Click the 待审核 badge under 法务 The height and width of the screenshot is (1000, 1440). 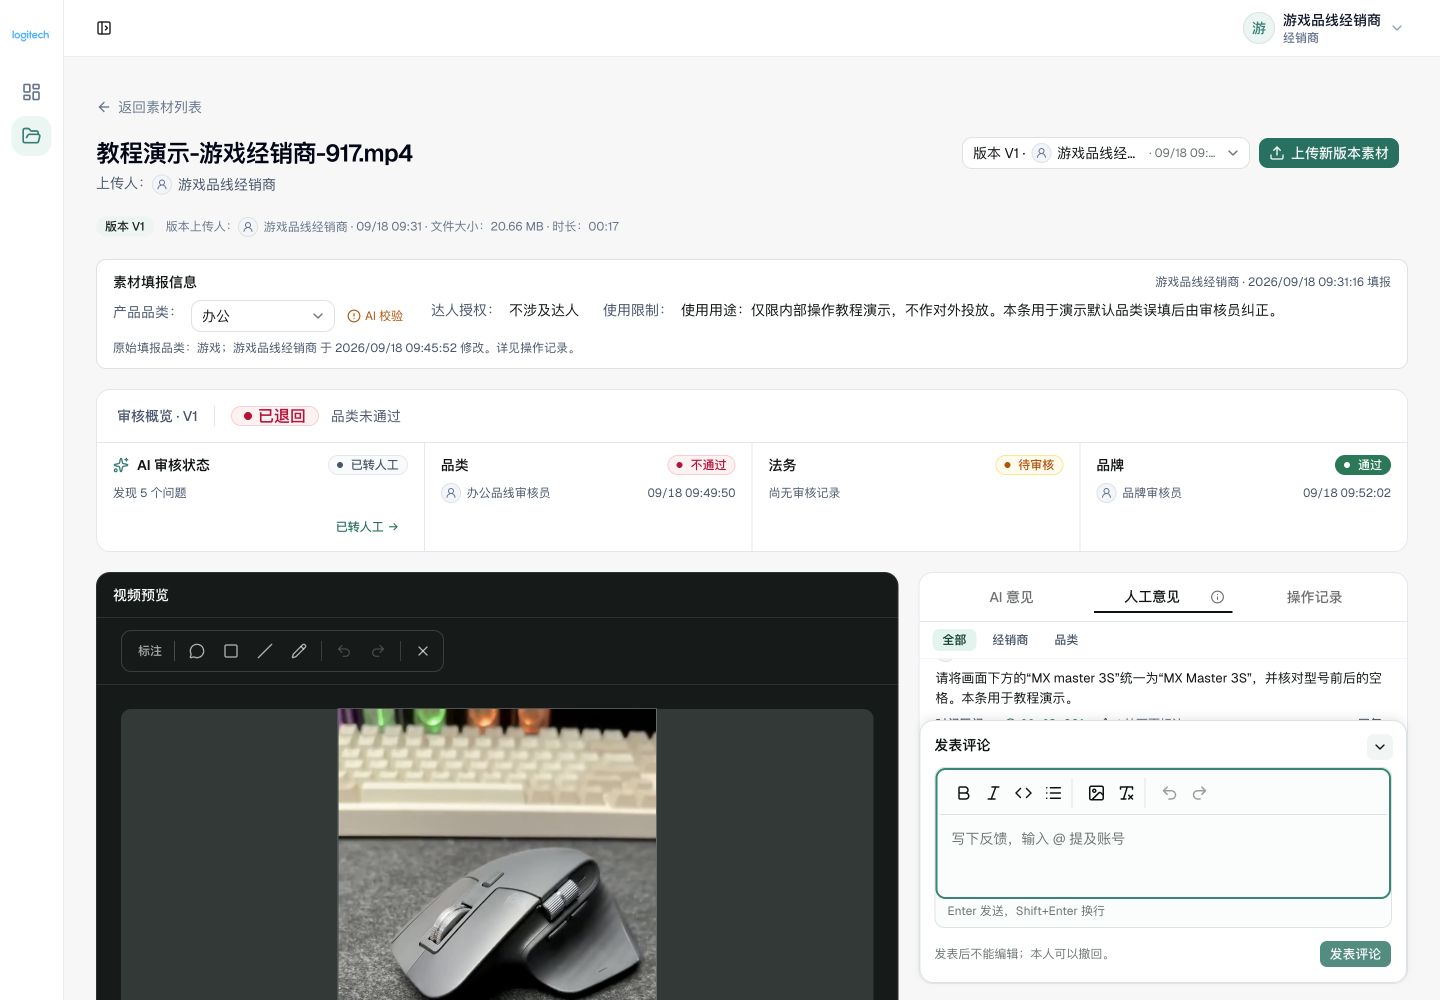(1029, 465)
